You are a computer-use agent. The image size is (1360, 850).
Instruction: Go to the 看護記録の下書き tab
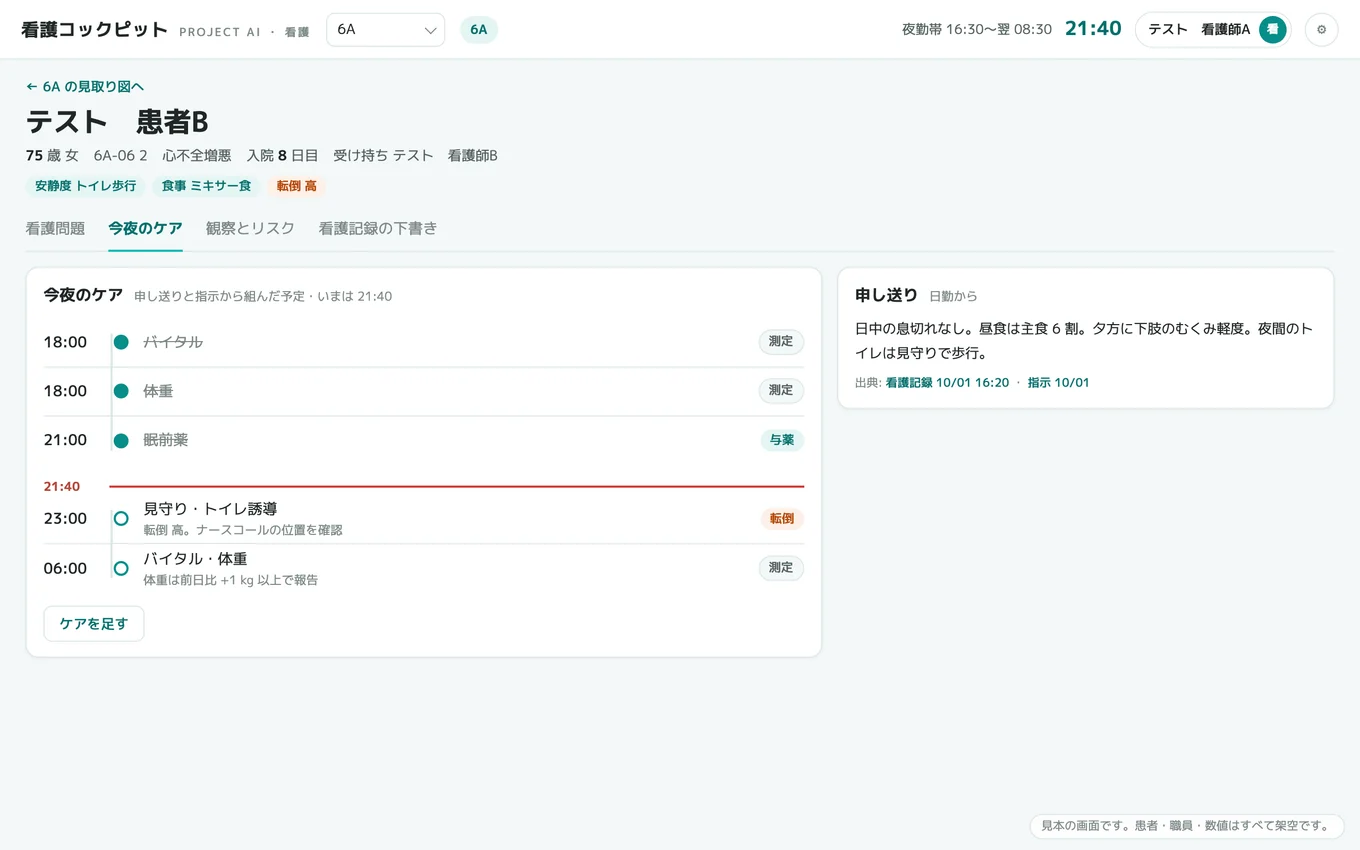tap(378, 228)
